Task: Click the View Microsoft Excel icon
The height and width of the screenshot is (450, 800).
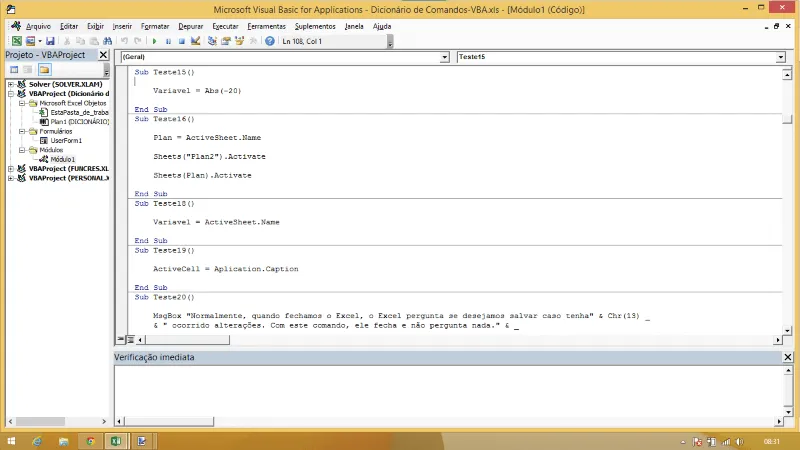Action: pos(16,41)
